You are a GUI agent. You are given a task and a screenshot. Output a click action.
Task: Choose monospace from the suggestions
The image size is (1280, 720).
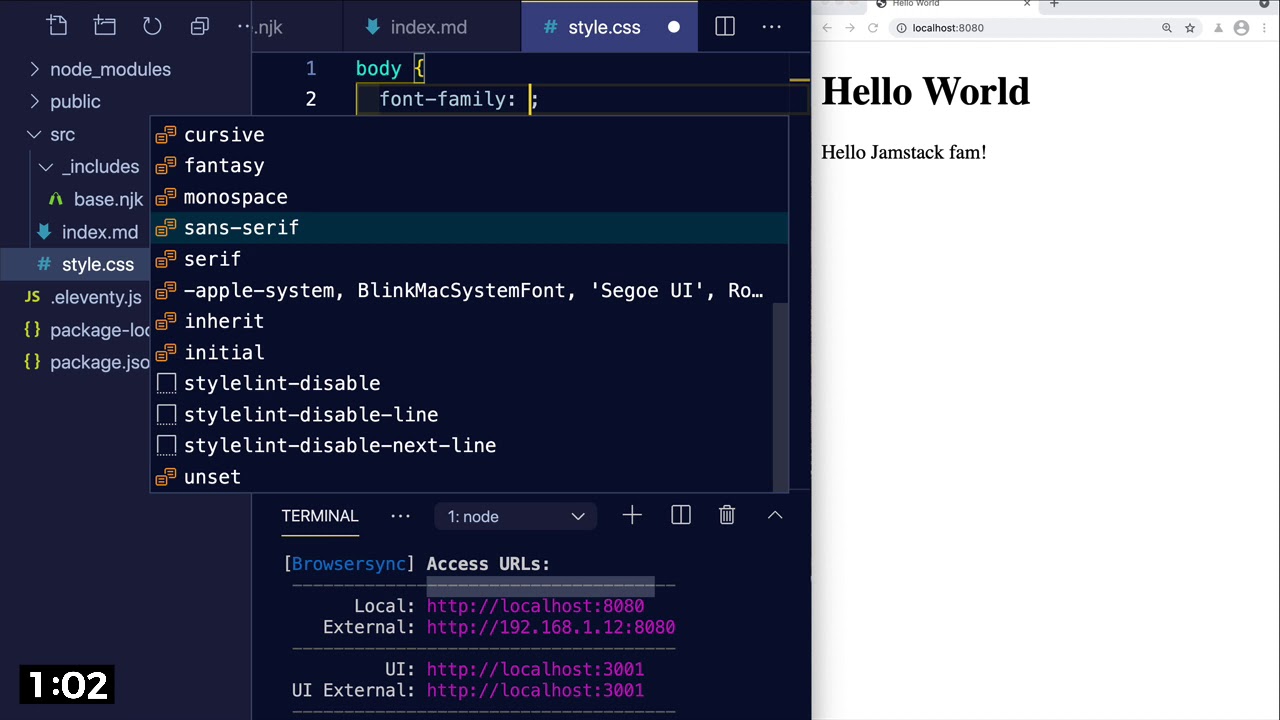click(469, 197)
